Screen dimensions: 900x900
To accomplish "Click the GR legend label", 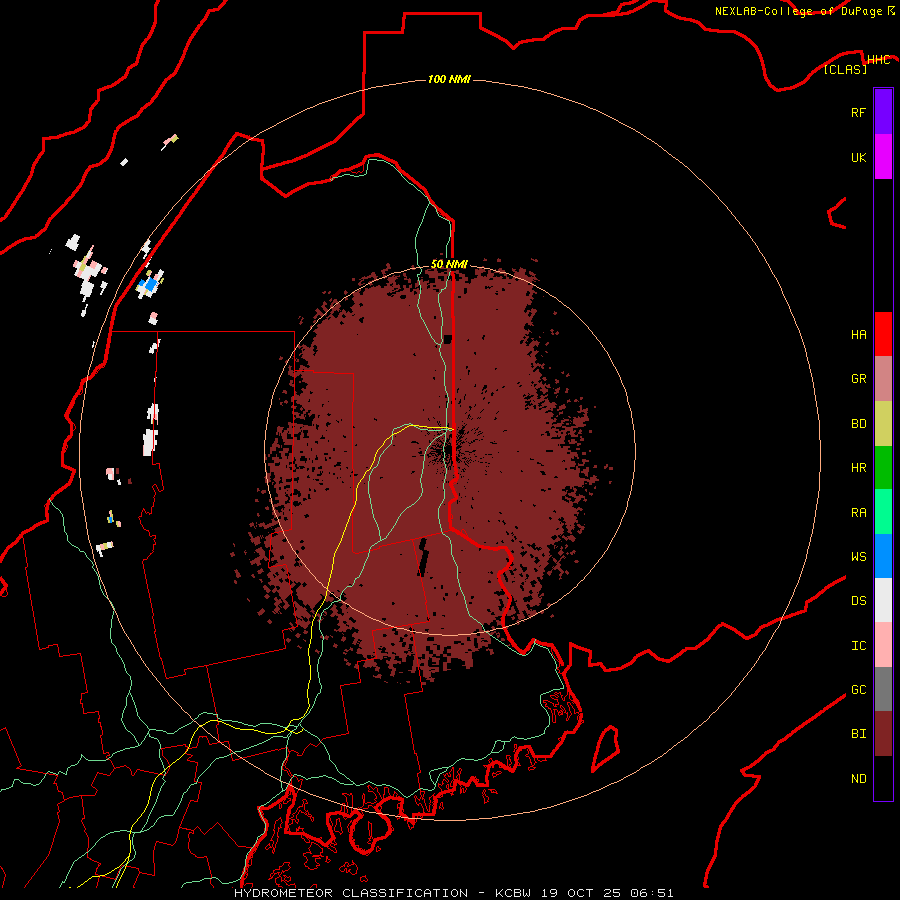I will [858, 379].
